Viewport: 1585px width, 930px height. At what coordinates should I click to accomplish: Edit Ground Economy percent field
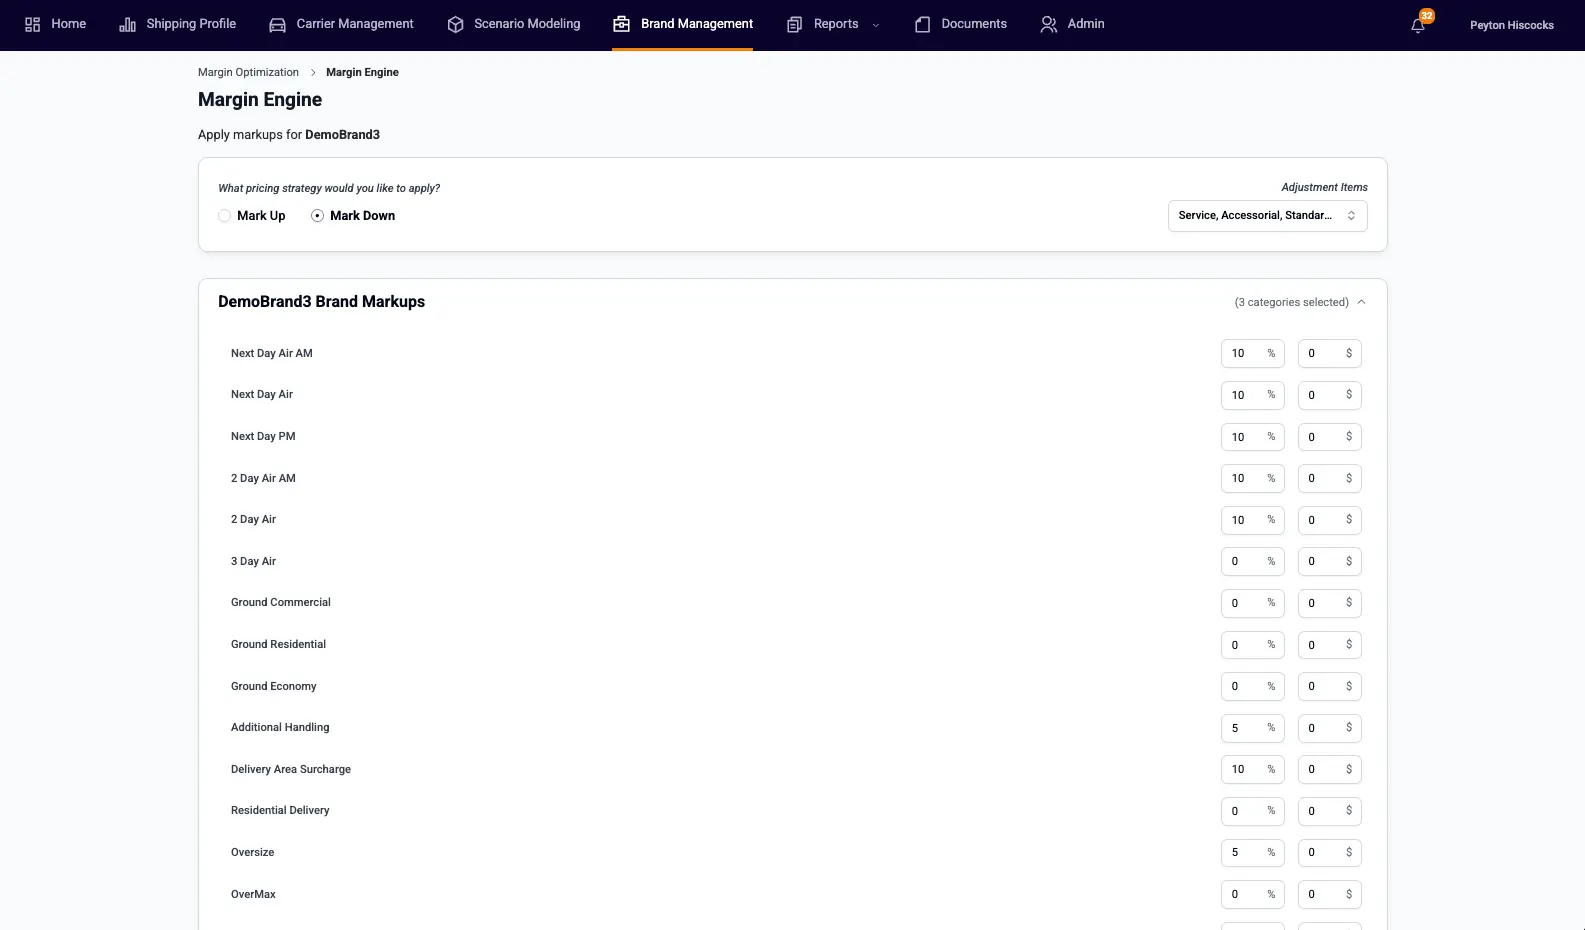pyautogui.click(x=1252, y=686)
